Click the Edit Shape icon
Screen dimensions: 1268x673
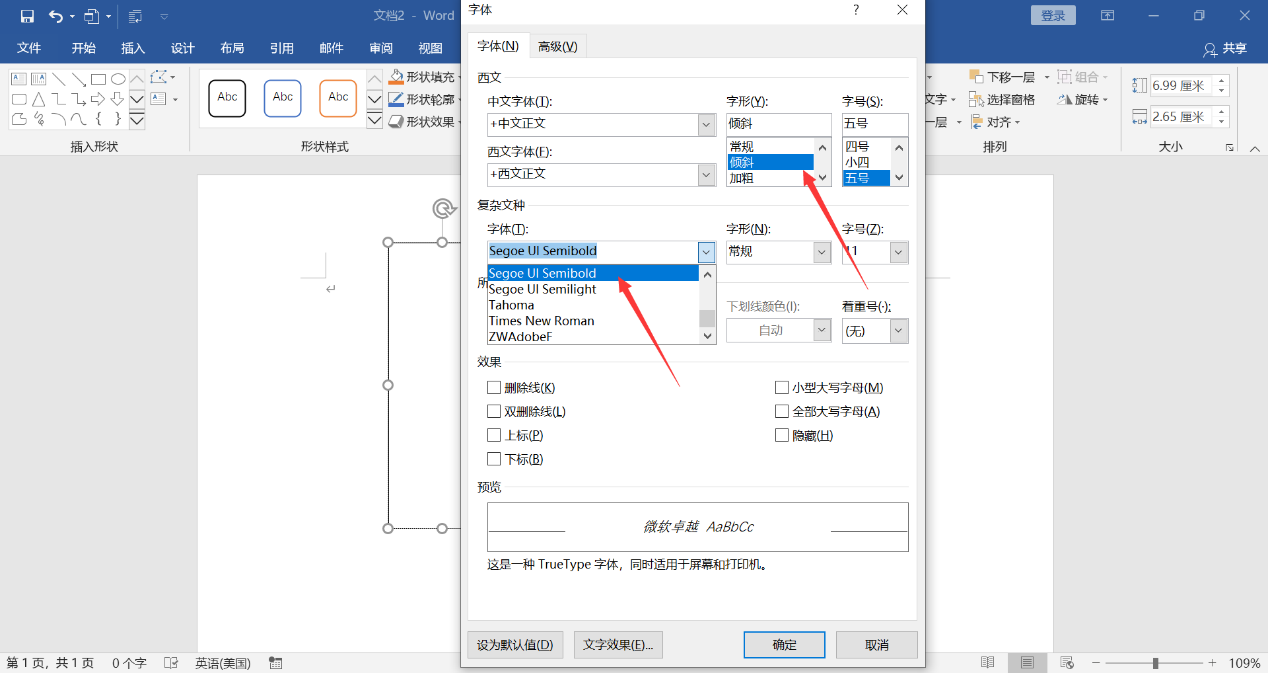(x=158, y=77)
